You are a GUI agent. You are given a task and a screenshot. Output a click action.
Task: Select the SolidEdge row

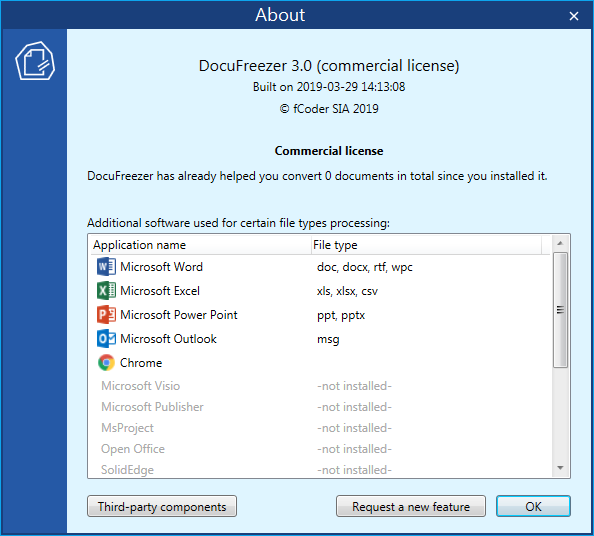tap(320, 470)
